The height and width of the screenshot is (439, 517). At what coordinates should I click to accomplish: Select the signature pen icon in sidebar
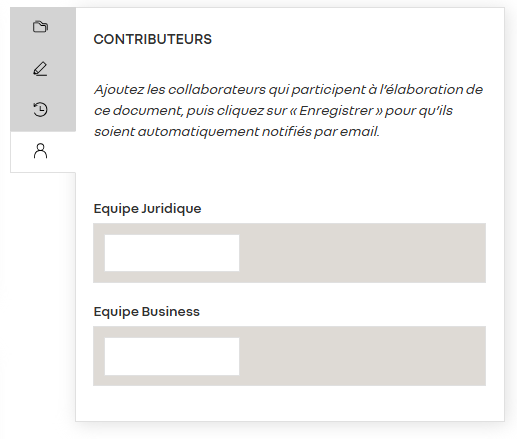click(40, 69)
